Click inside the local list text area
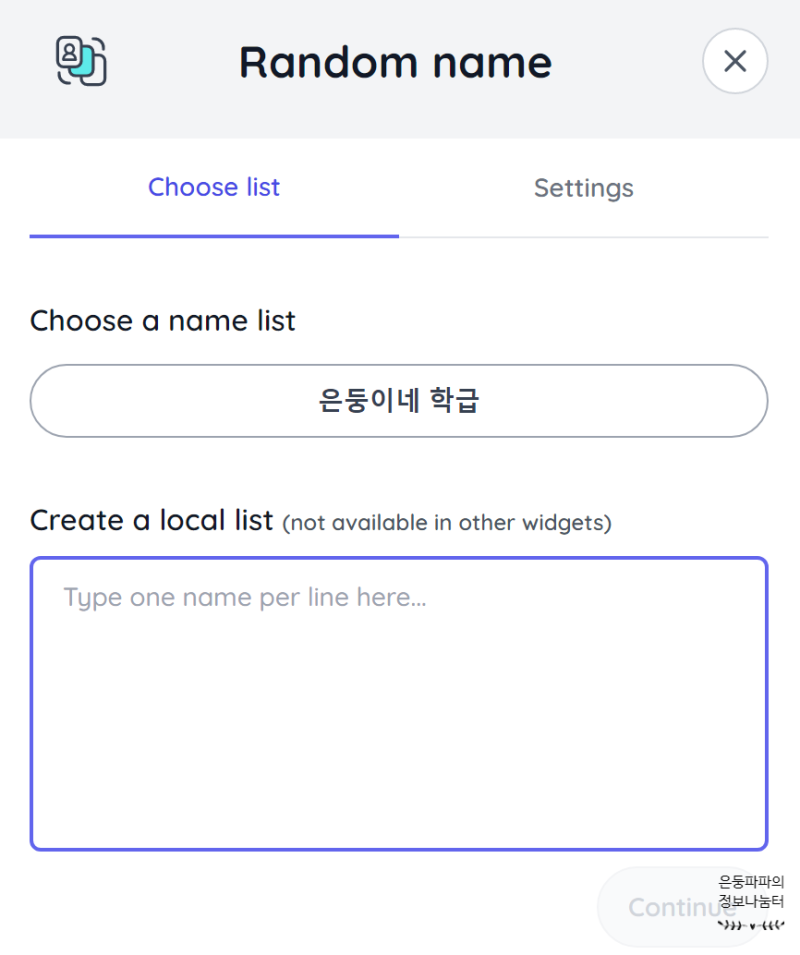Image resolution: width=800 pixels, height=955 pixels. click(399, 700)
